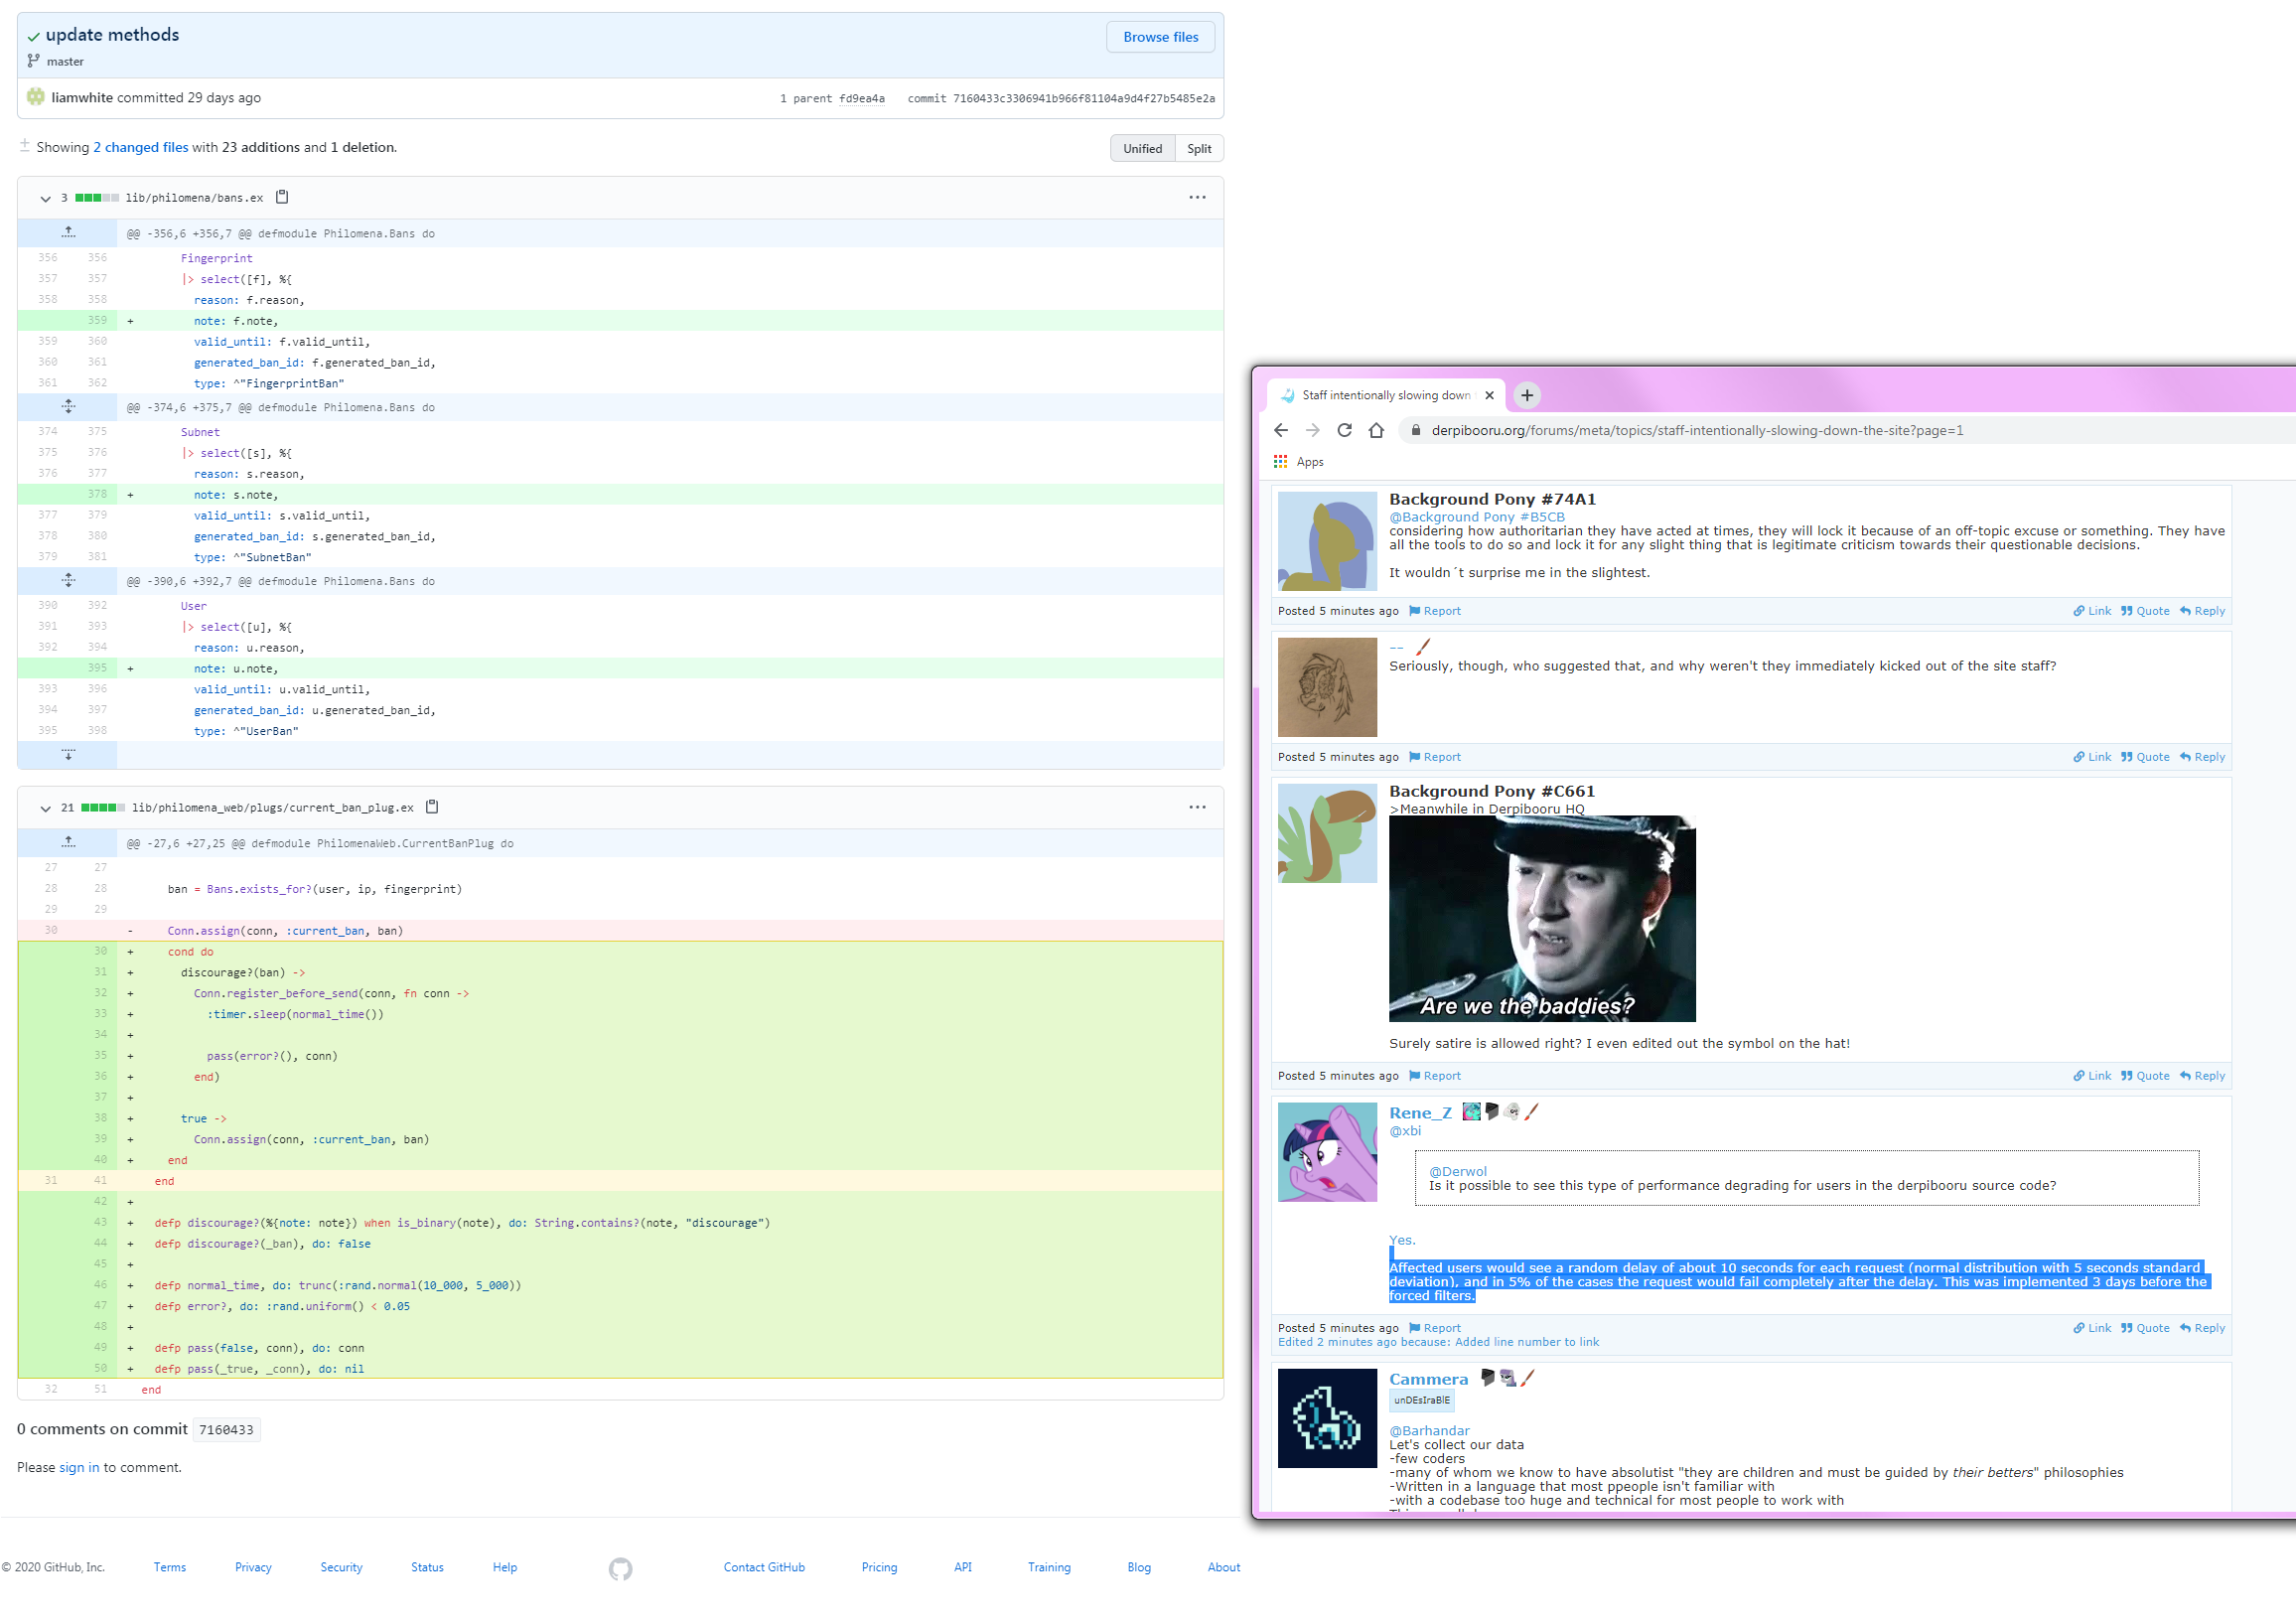Copy link to Background Pony #74A1's post
Image resolution: width=2296 pixels, height=1624 pixels.
tap(2092, 611)
